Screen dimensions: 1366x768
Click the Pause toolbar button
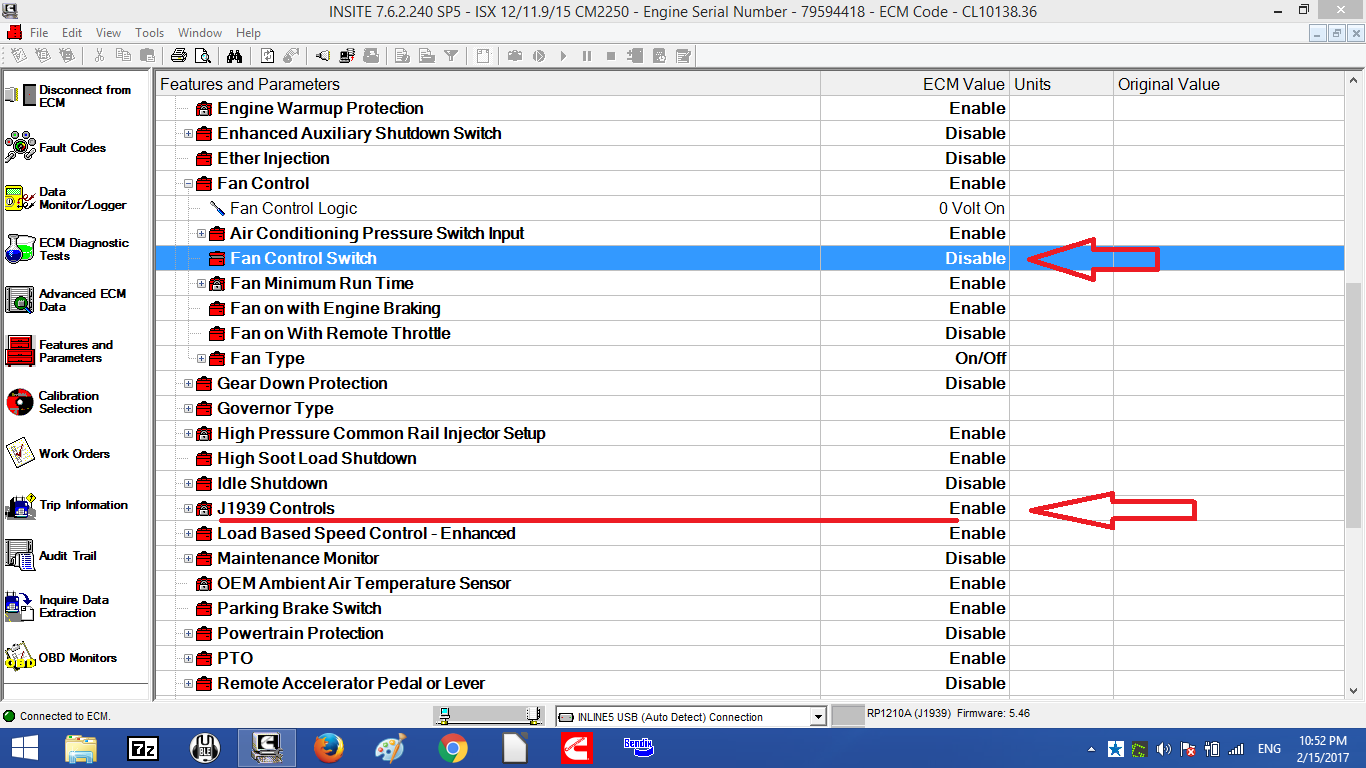coord(587,56)
